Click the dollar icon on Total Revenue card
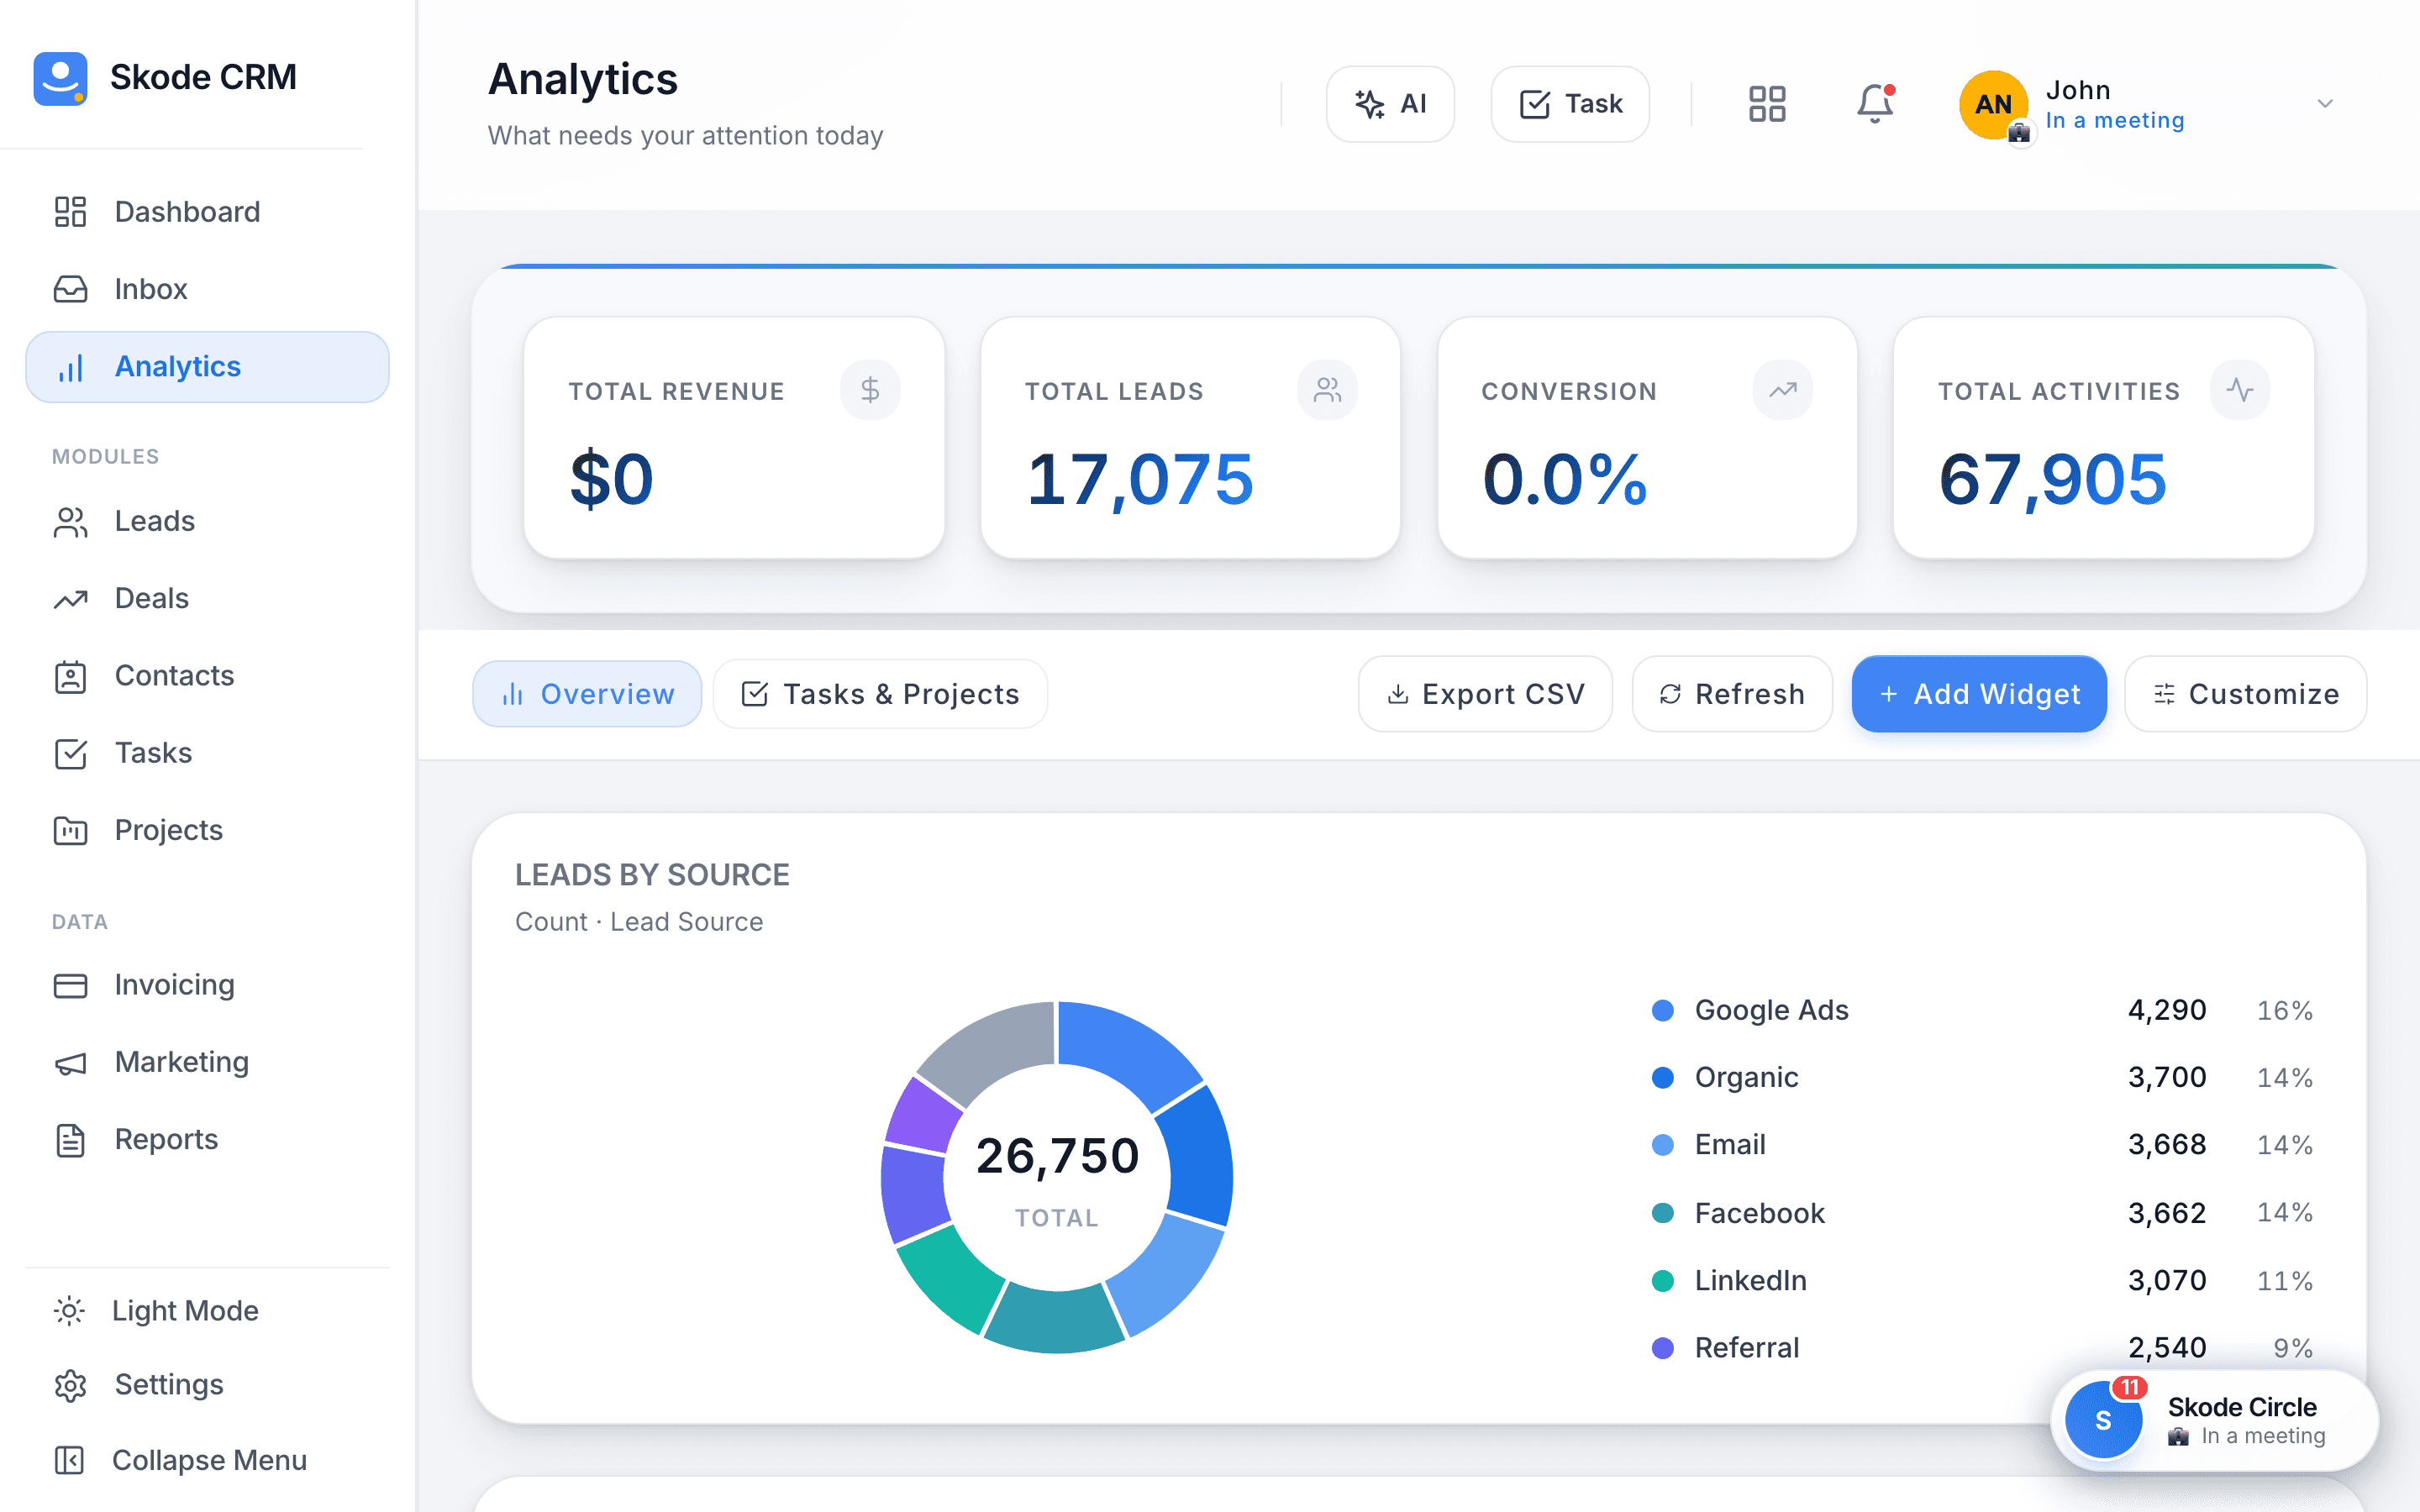Viewport: 2420px width, 1512px height. (x=870, y=390)
